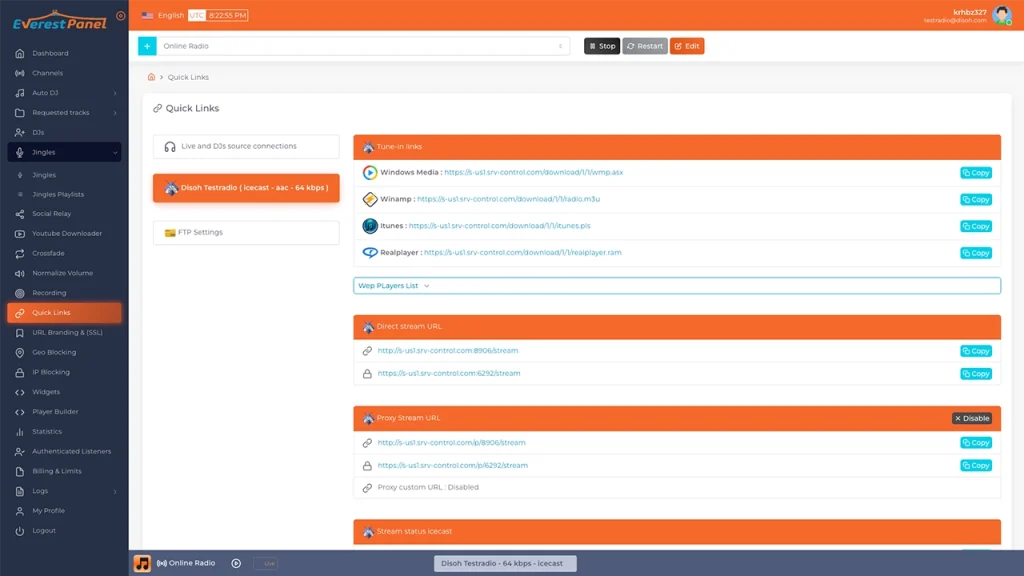The image size is (1024, 576).
Task: Open the user profile avatar
Action: [x=1001, y=15]
